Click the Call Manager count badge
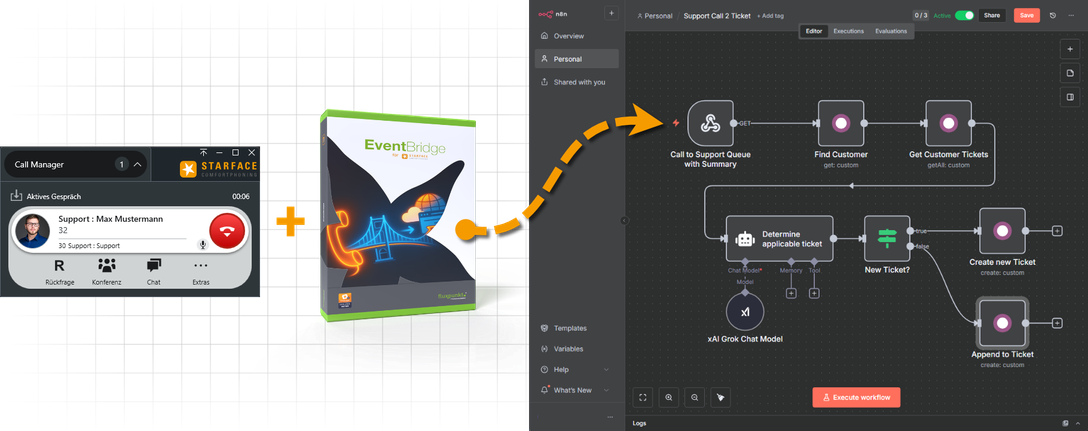The height and width of the screenshot is (431, 1088). pos(122,164)
